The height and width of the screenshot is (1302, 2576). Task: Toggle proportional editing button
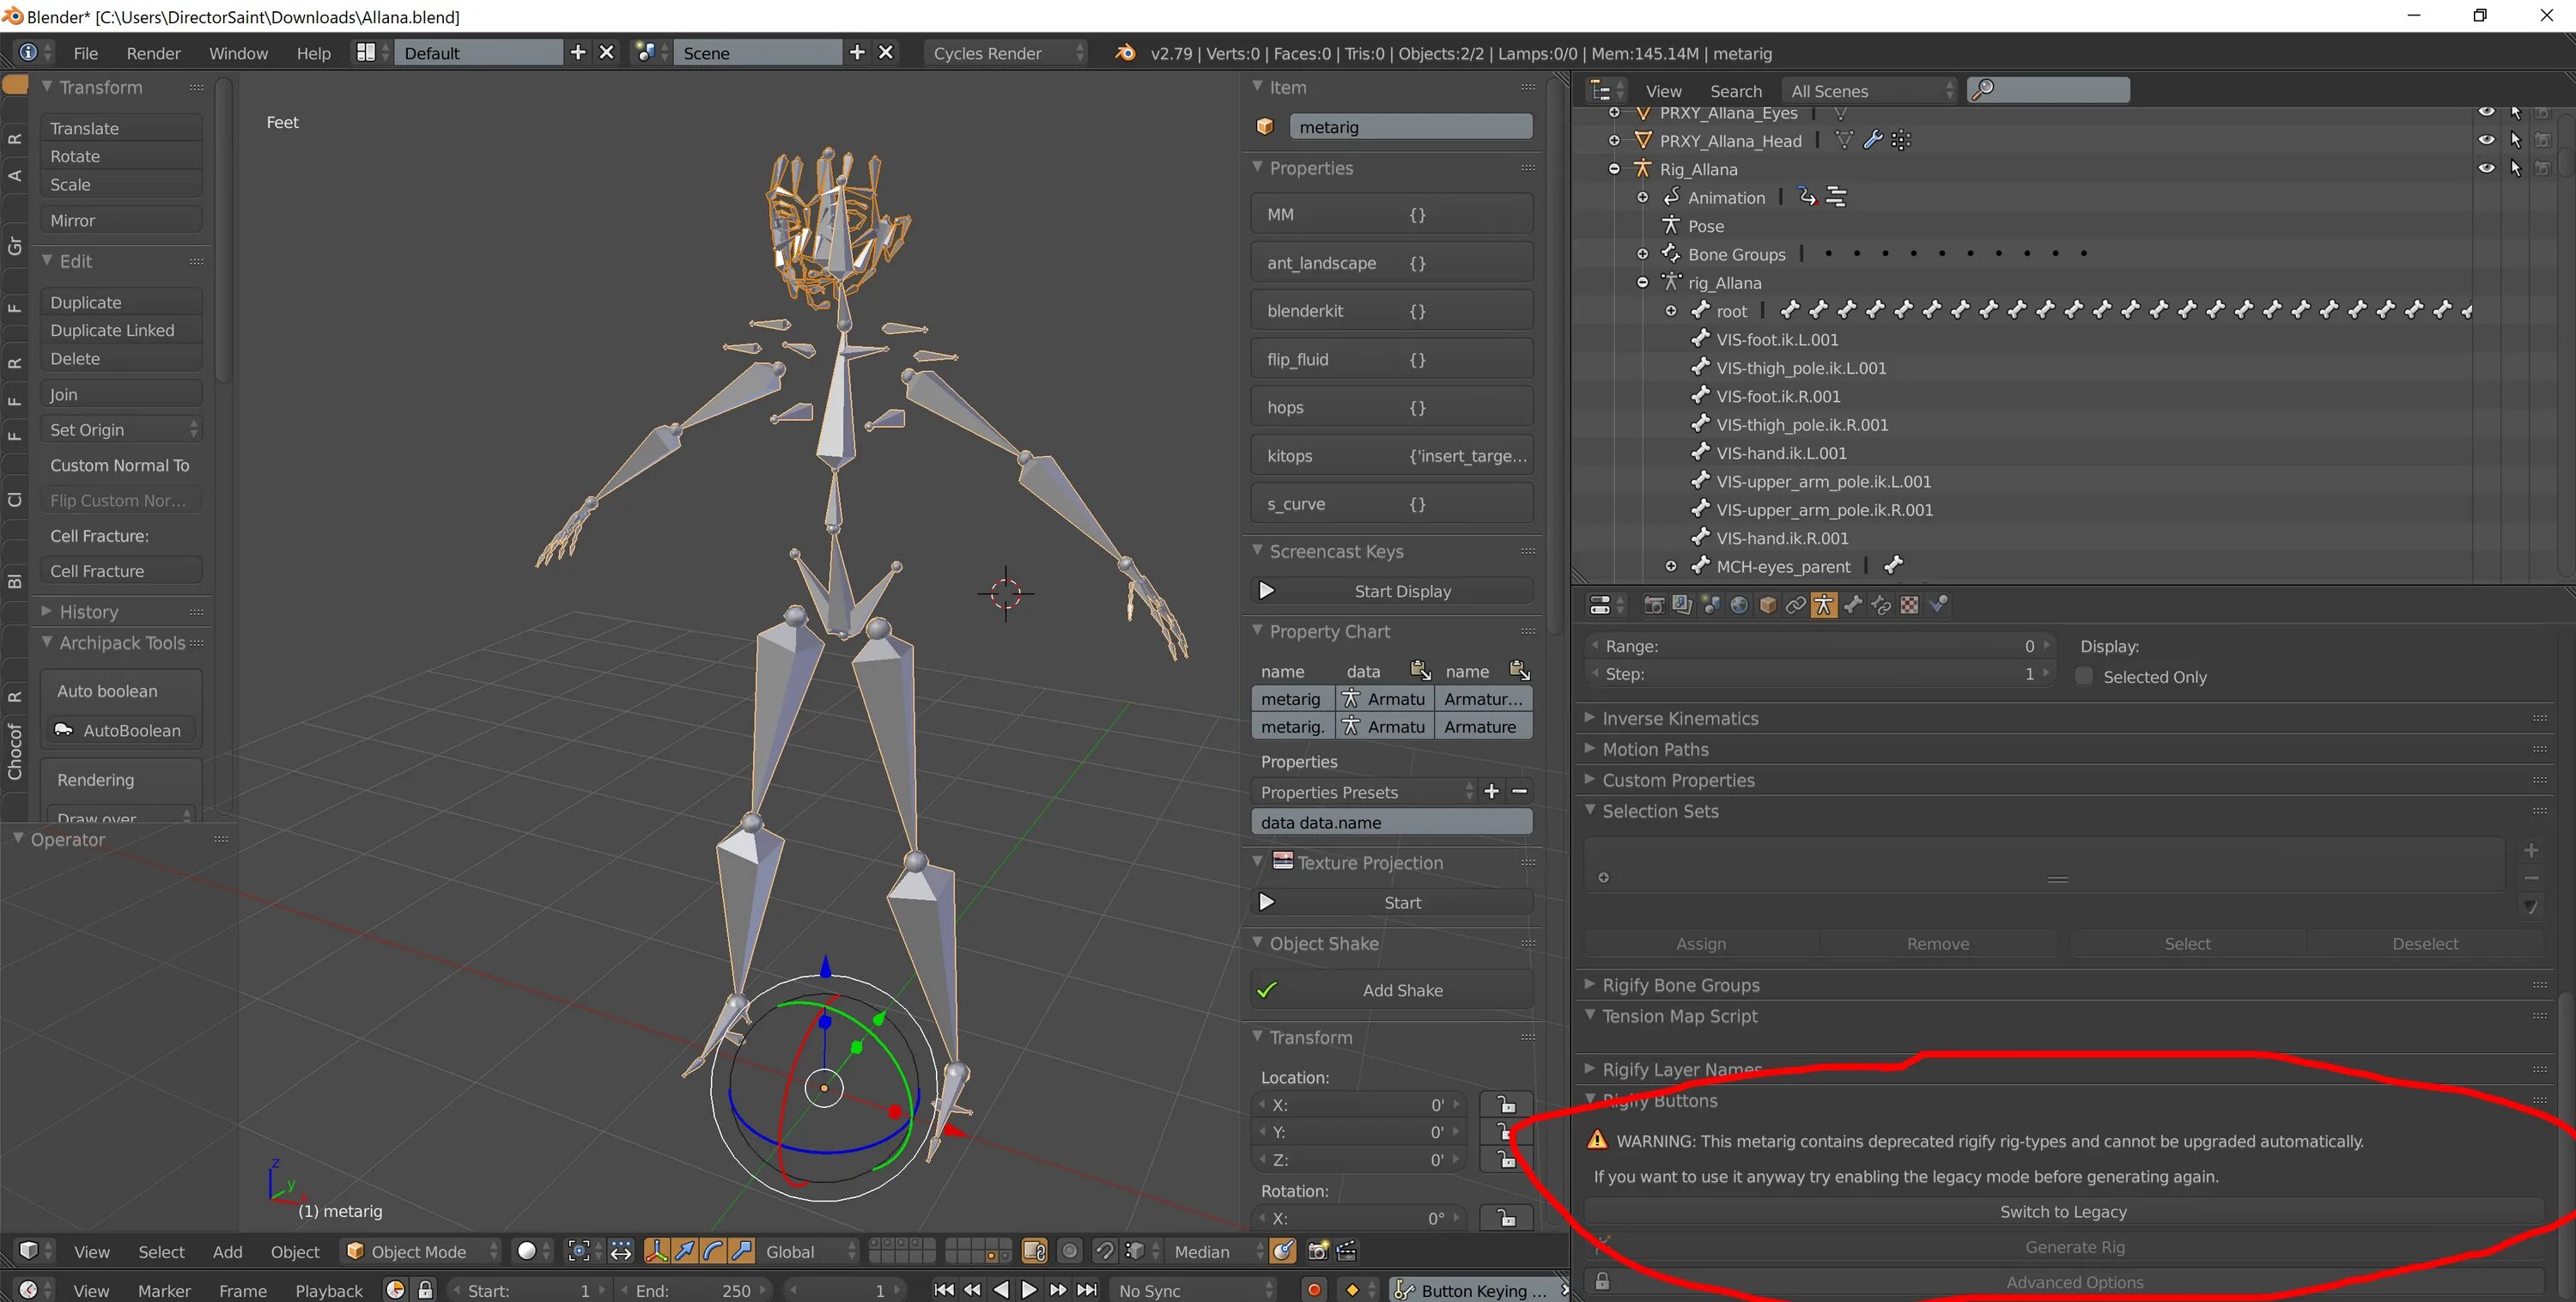(x=1070, y=1251)
